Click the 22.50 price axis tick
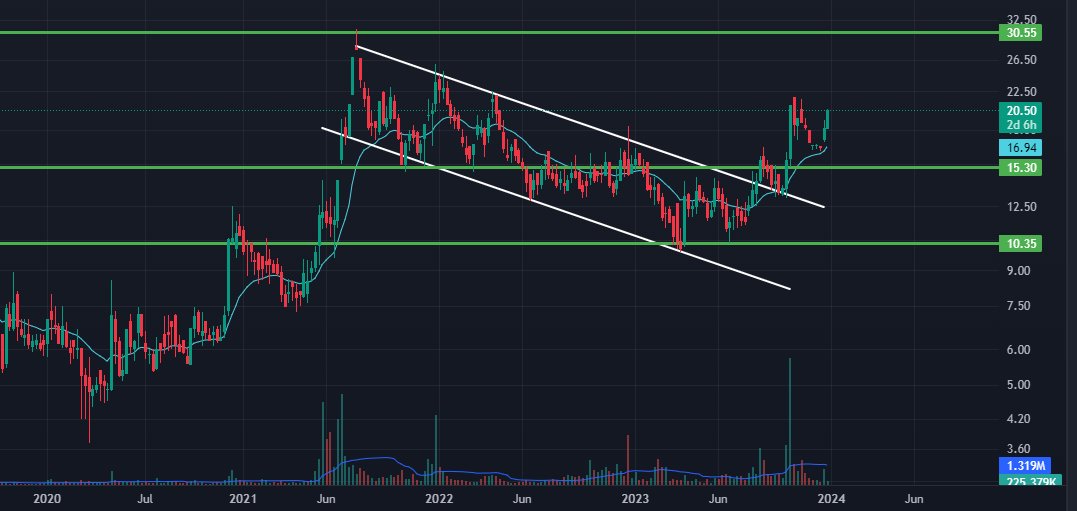 (1021, 91)
